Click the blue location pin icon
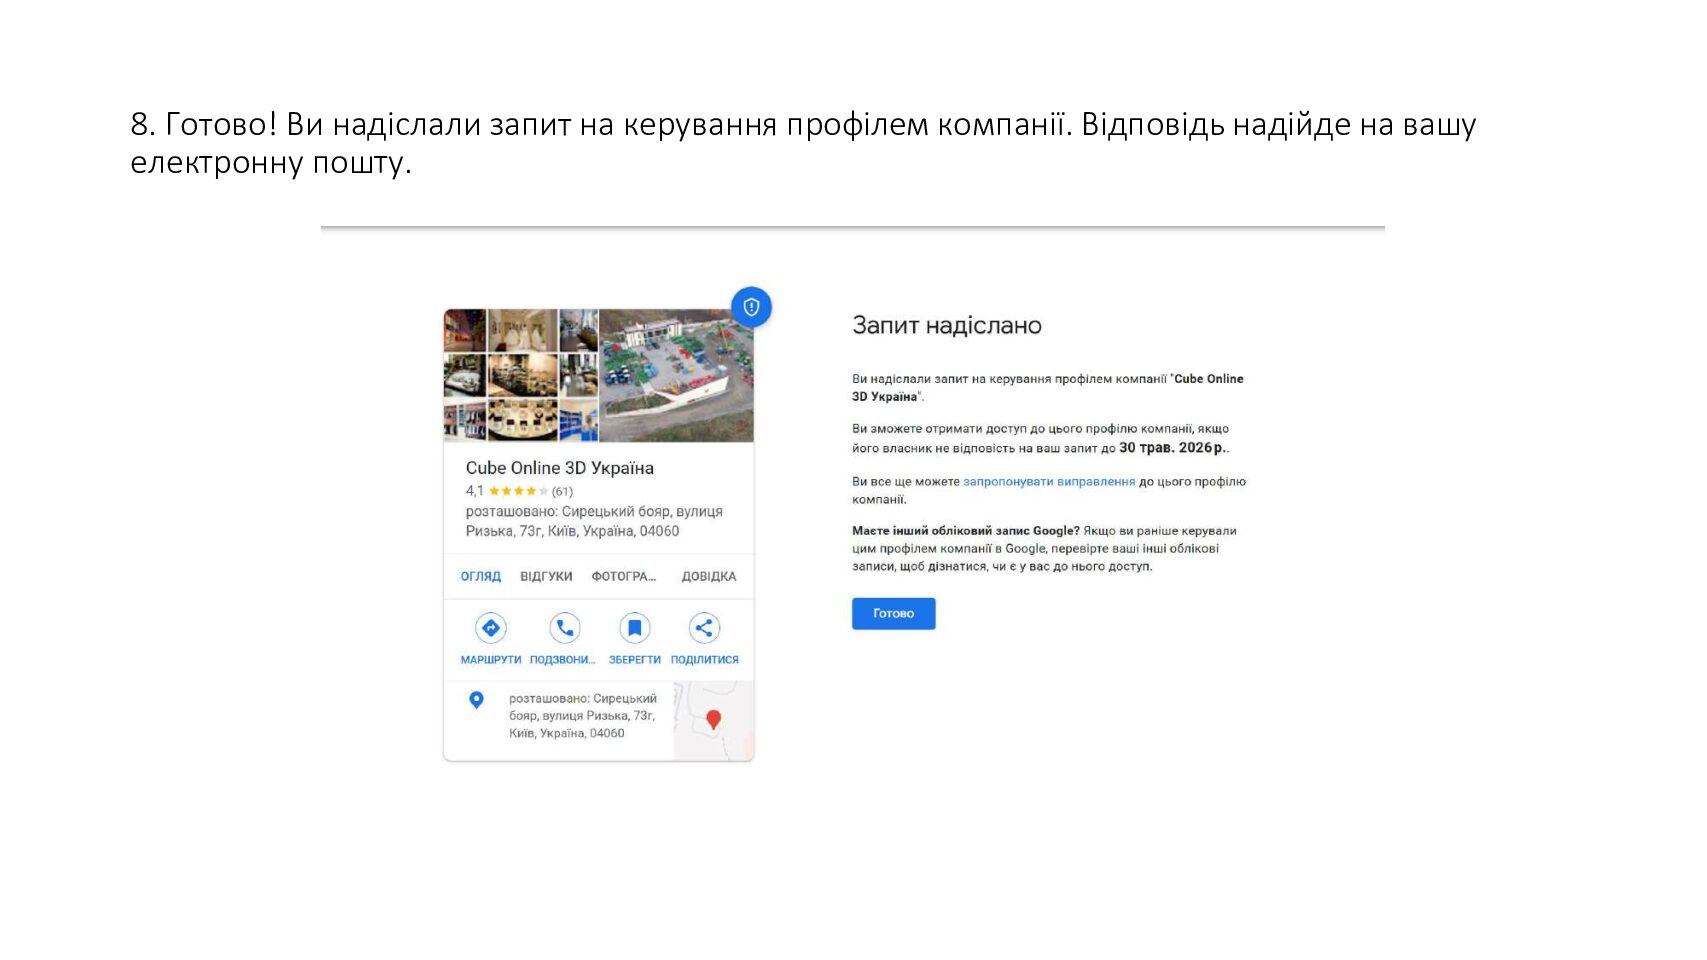 [477, 700]
